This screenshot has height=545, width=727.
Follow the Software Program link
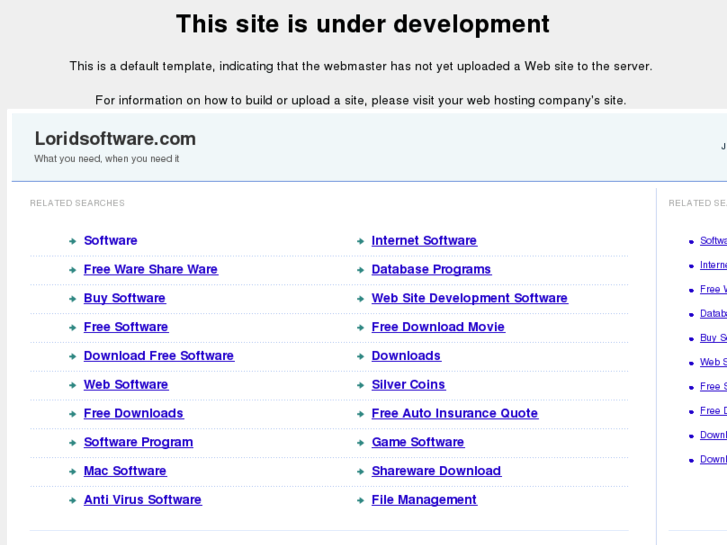click(x=138, y=442)
